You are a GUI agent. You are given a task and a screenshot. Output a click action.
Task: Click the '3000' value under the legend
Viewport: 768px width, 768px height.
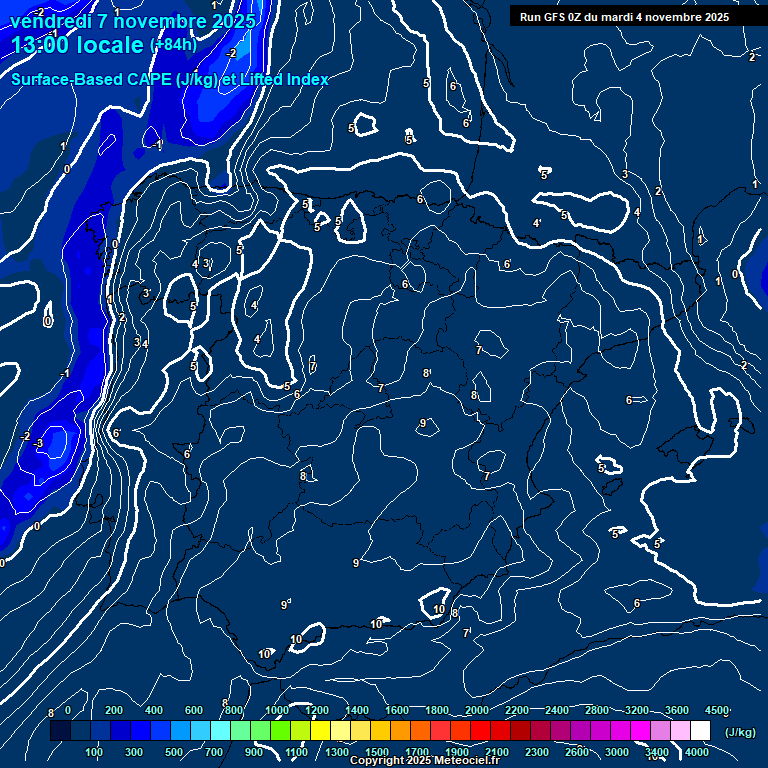(x=617, y=752)
